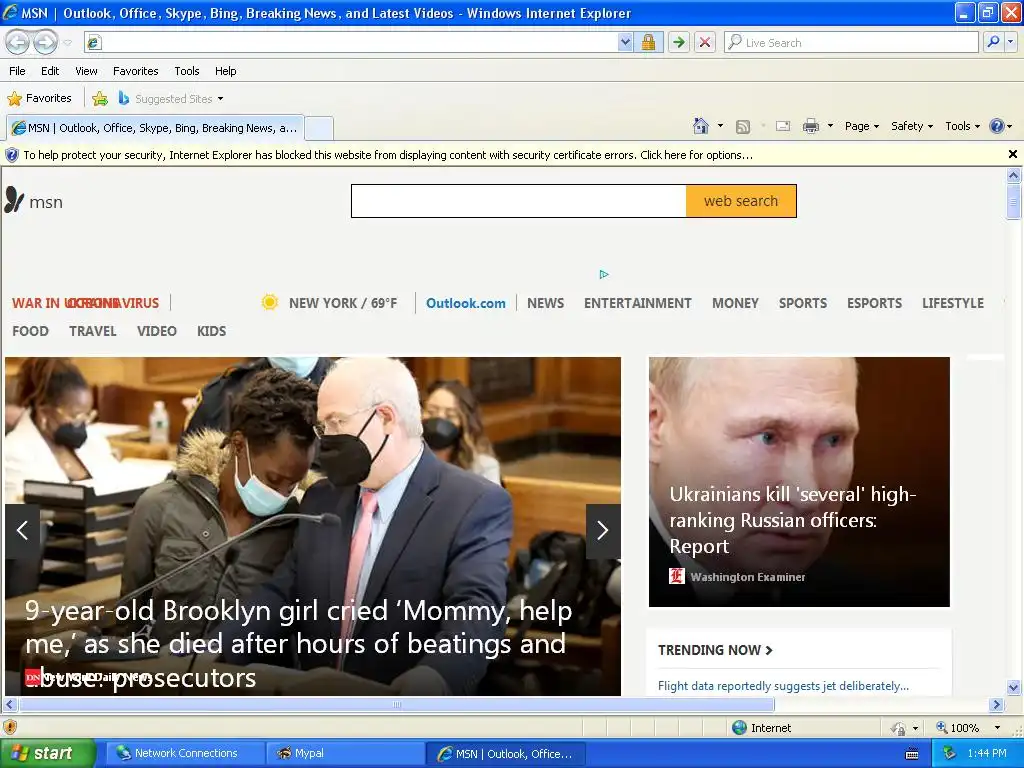This screenshot has width=1024, height=768.
Task: Click in the MSN web search field
Action: pos(519,201)
